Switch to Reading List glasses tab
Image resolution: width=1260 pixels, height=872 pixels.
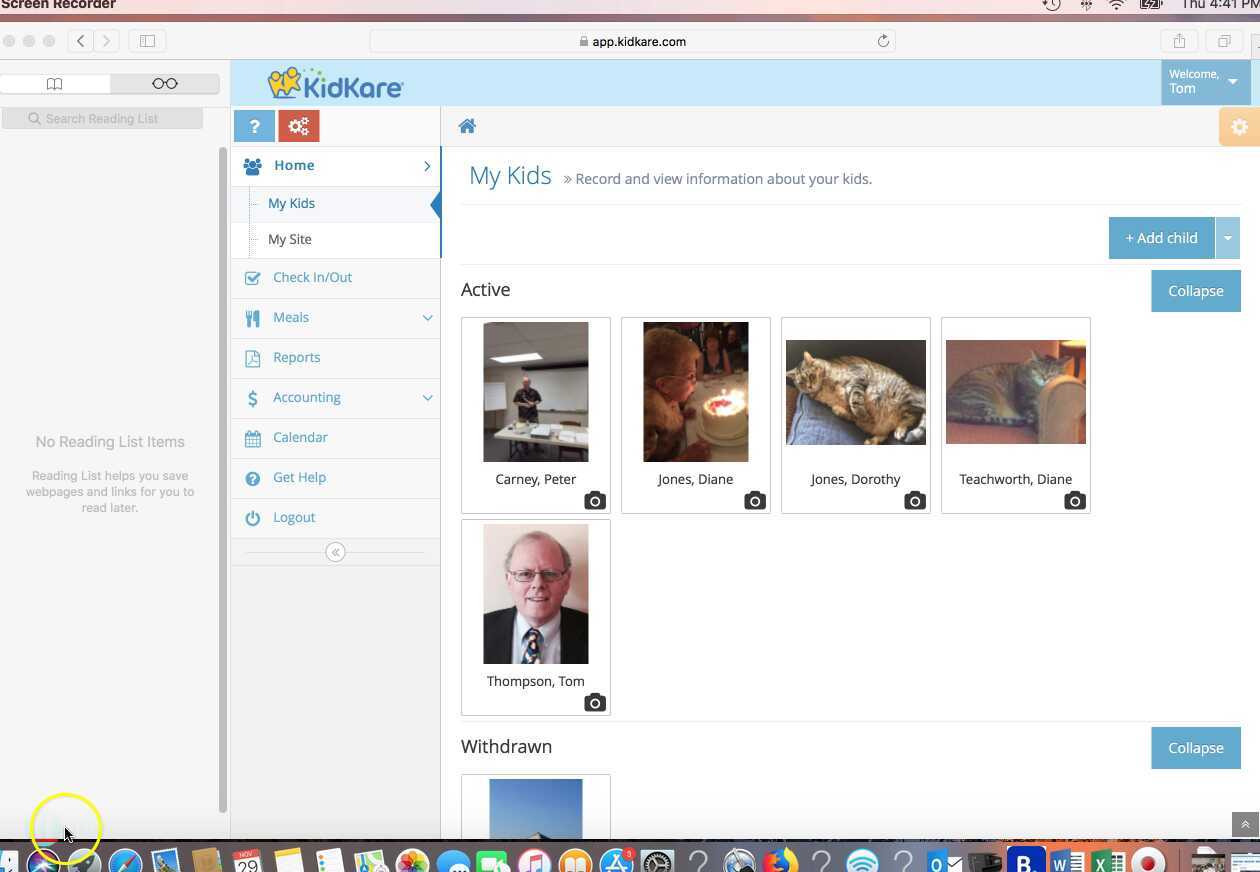(x=165, y=84)
